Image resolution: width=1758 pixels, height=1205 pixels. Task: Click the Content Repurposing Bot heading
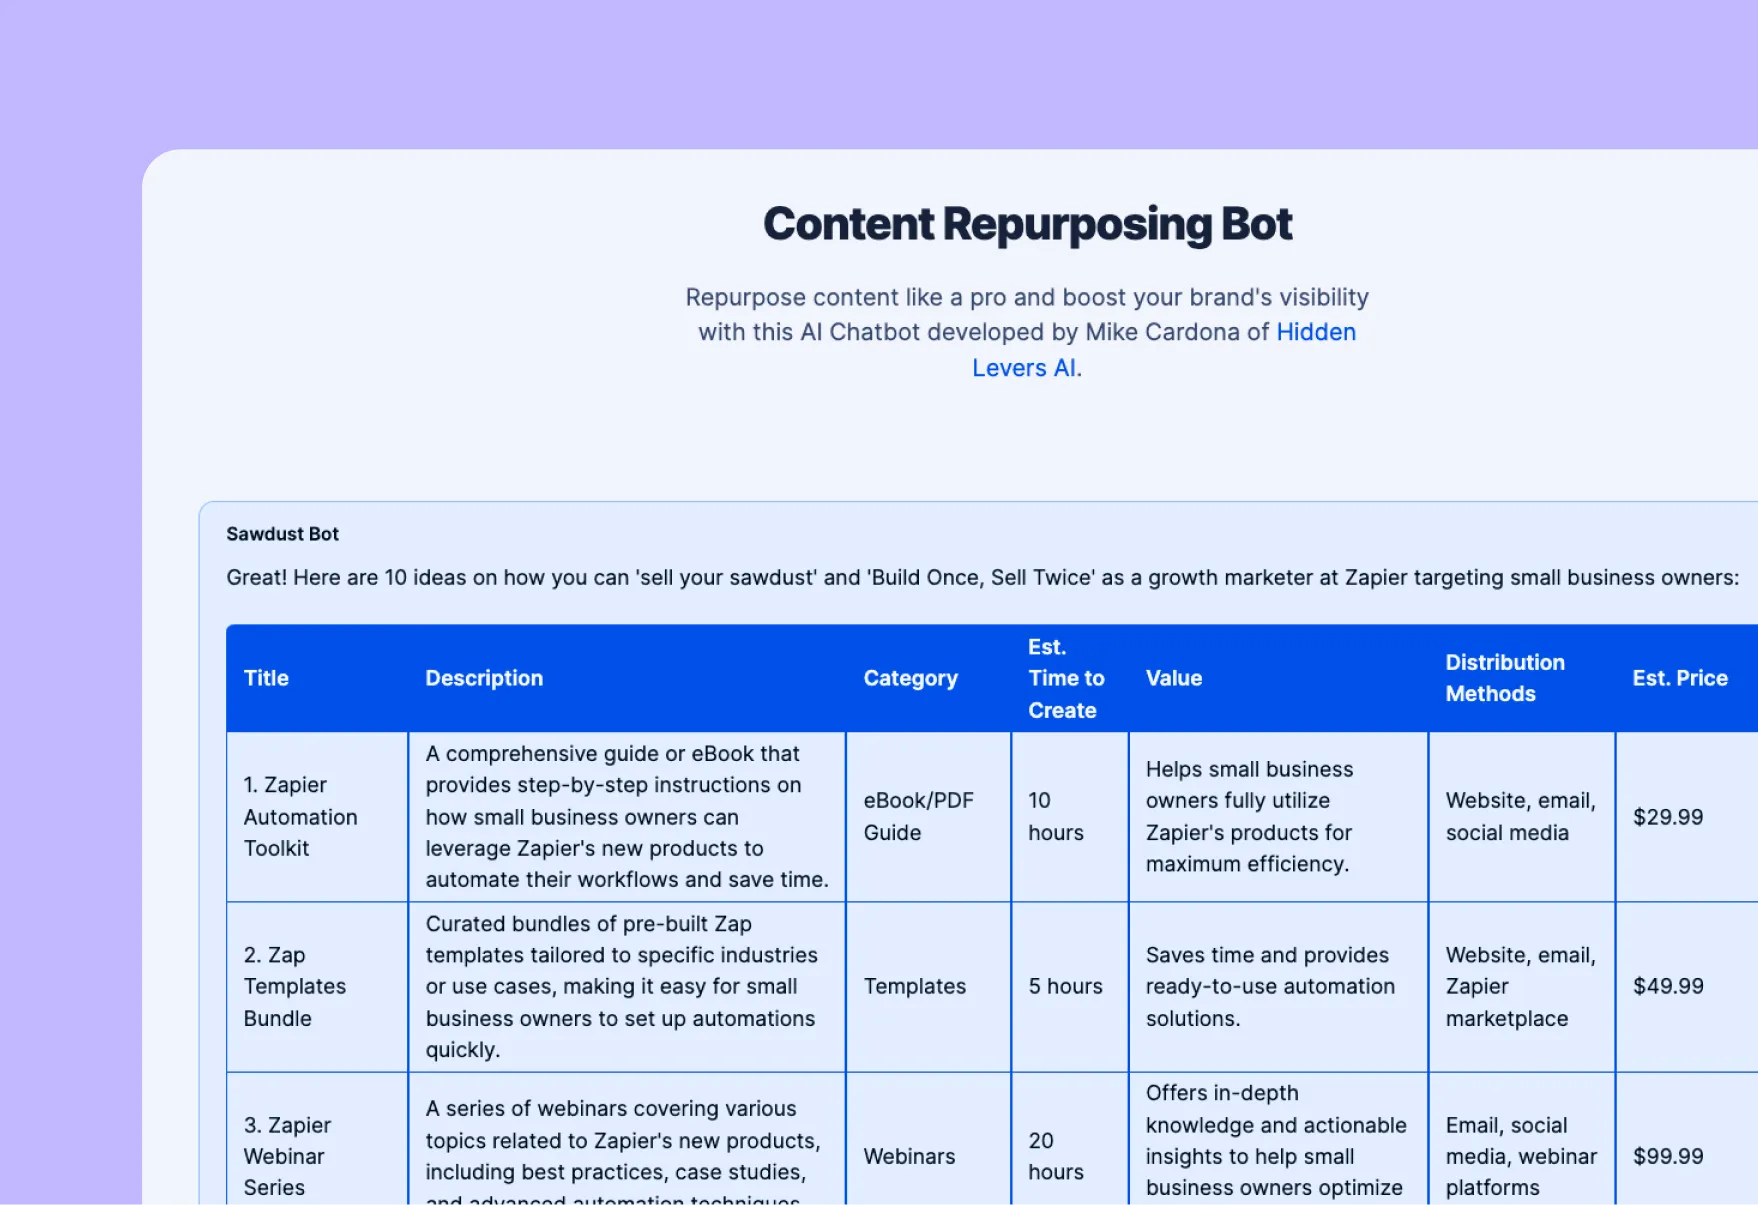pos(1027,223)
